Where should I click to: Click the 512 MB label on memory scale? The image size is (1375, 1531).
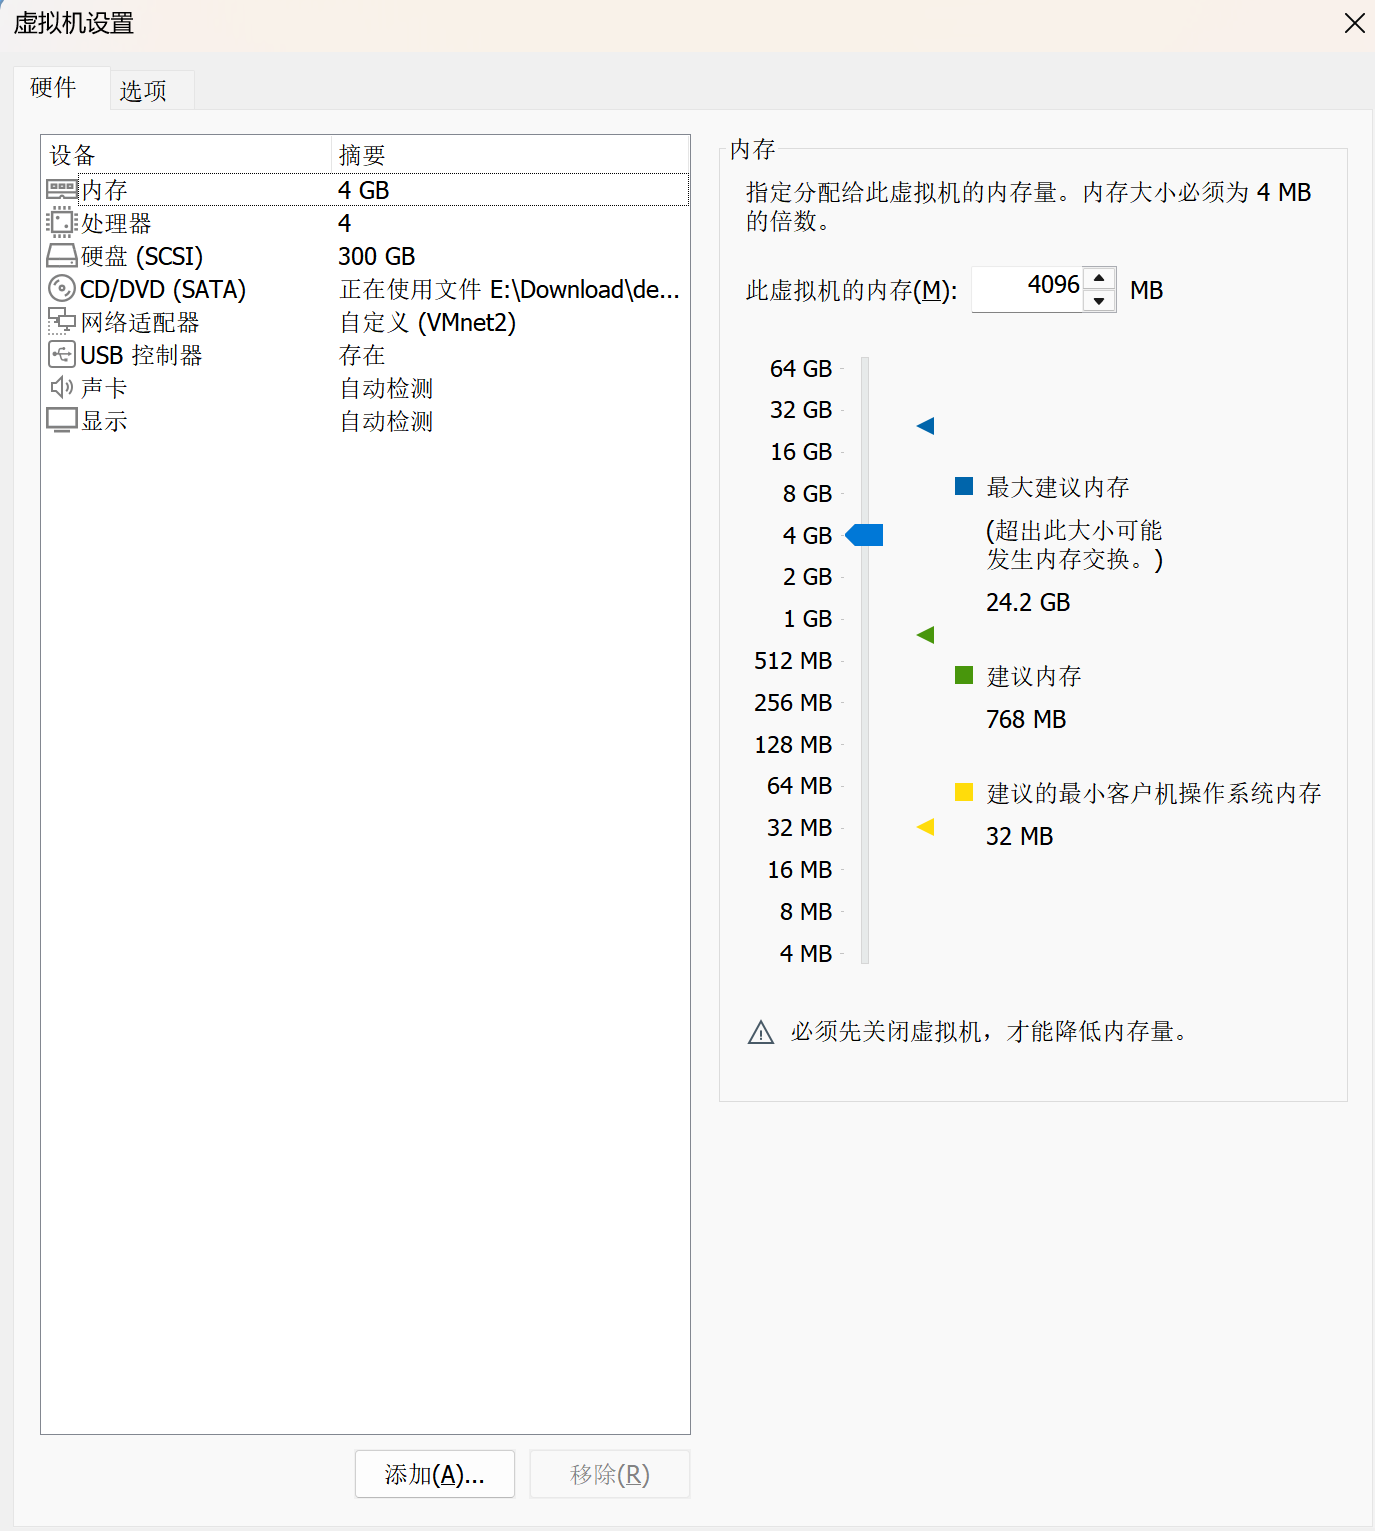pyautogui.click(x=793, y=661)
